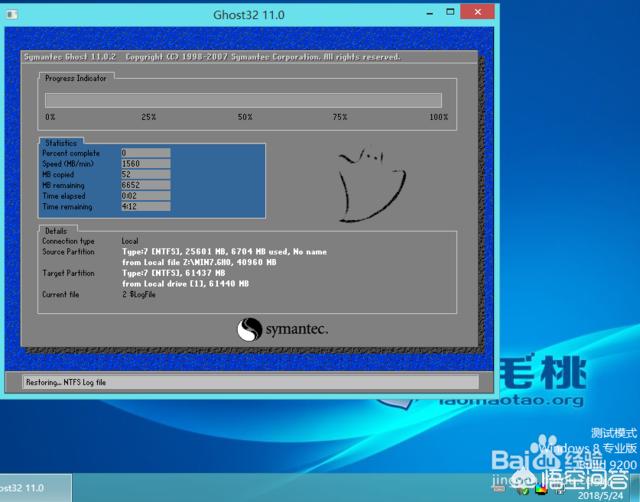The height and width of the screenshot is (502, 640).
Task: Click the symantec brand wordmark
Action: [297, 329]
